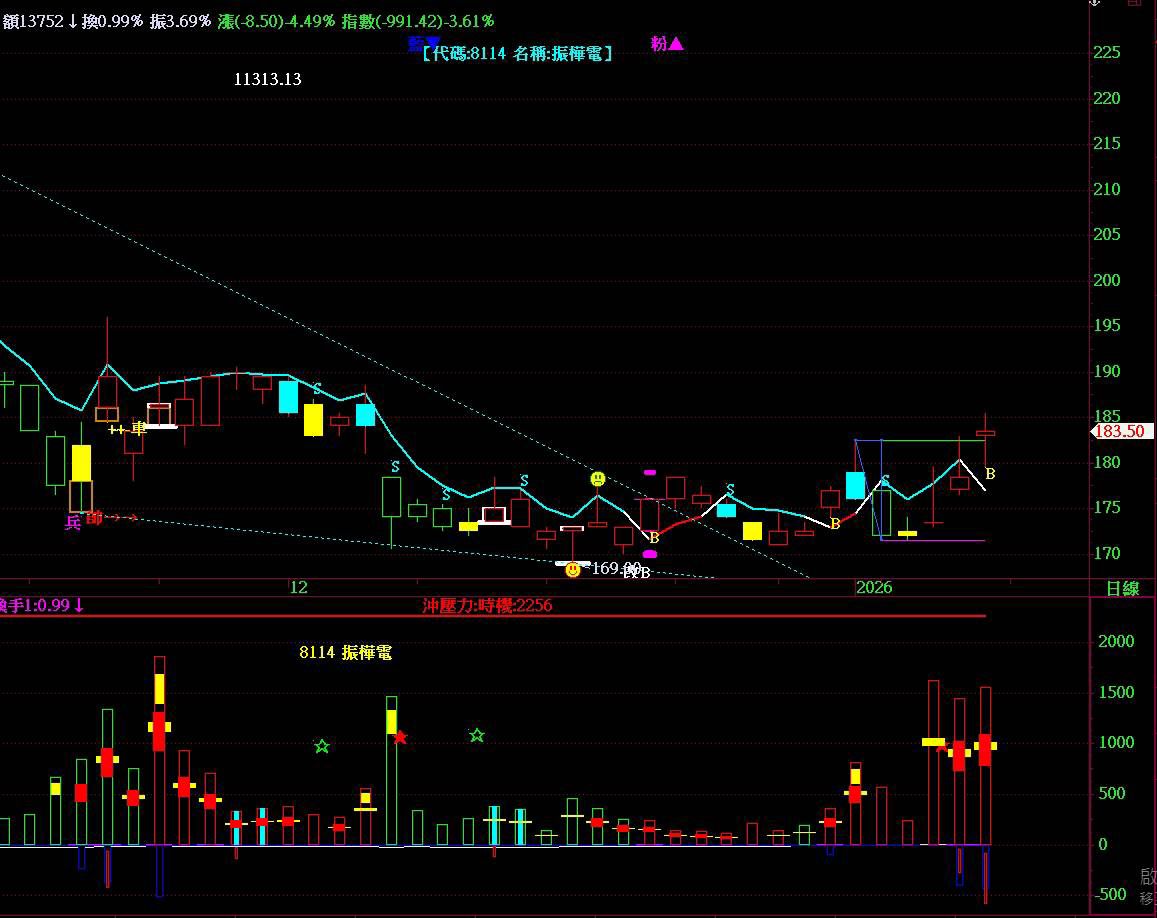Click the yellow frowning face marker
1157x918 pixels.
[x=598, y=479]
